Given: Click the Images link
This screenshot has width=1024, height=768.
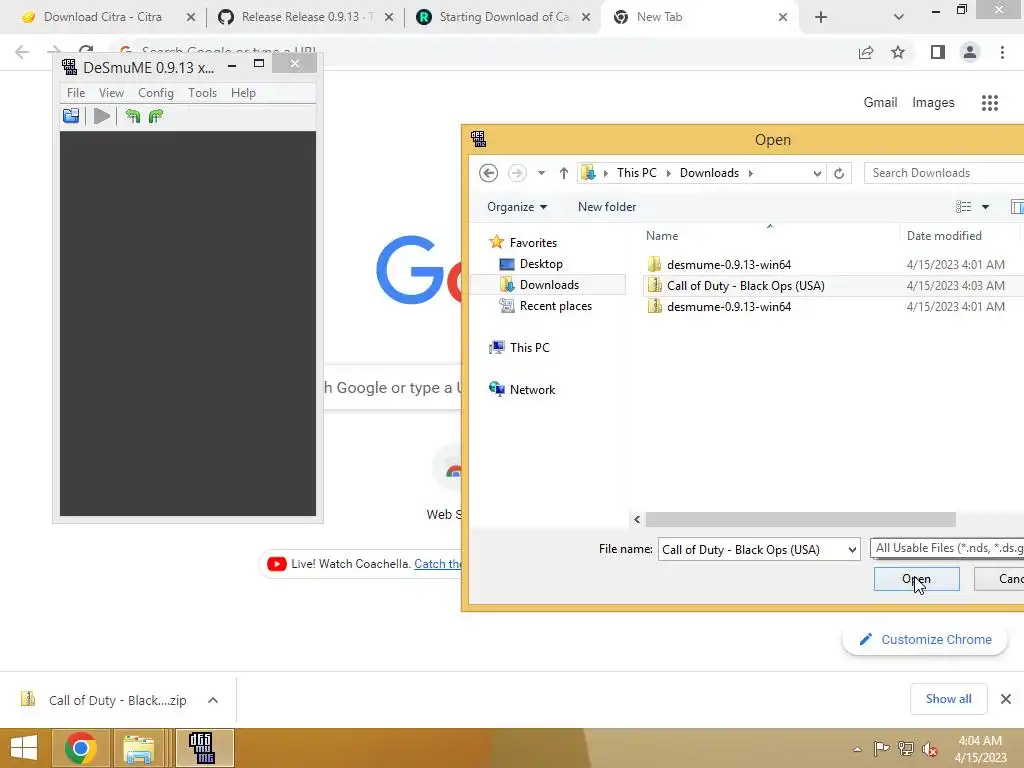Looking at the screenshot, I should [933, 103].
